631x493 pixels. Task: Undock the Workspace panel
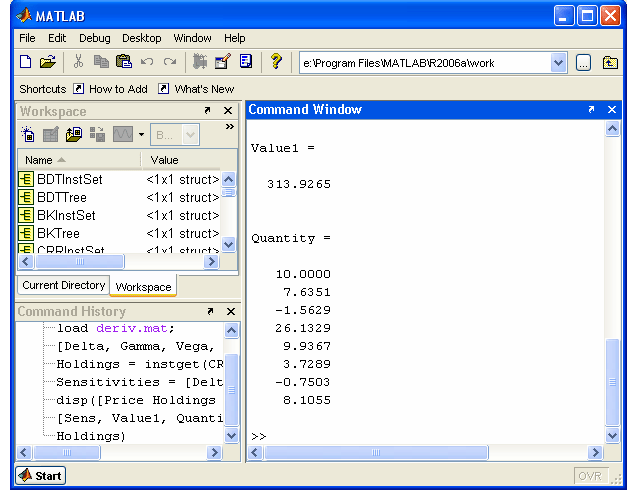click(207, 111)
